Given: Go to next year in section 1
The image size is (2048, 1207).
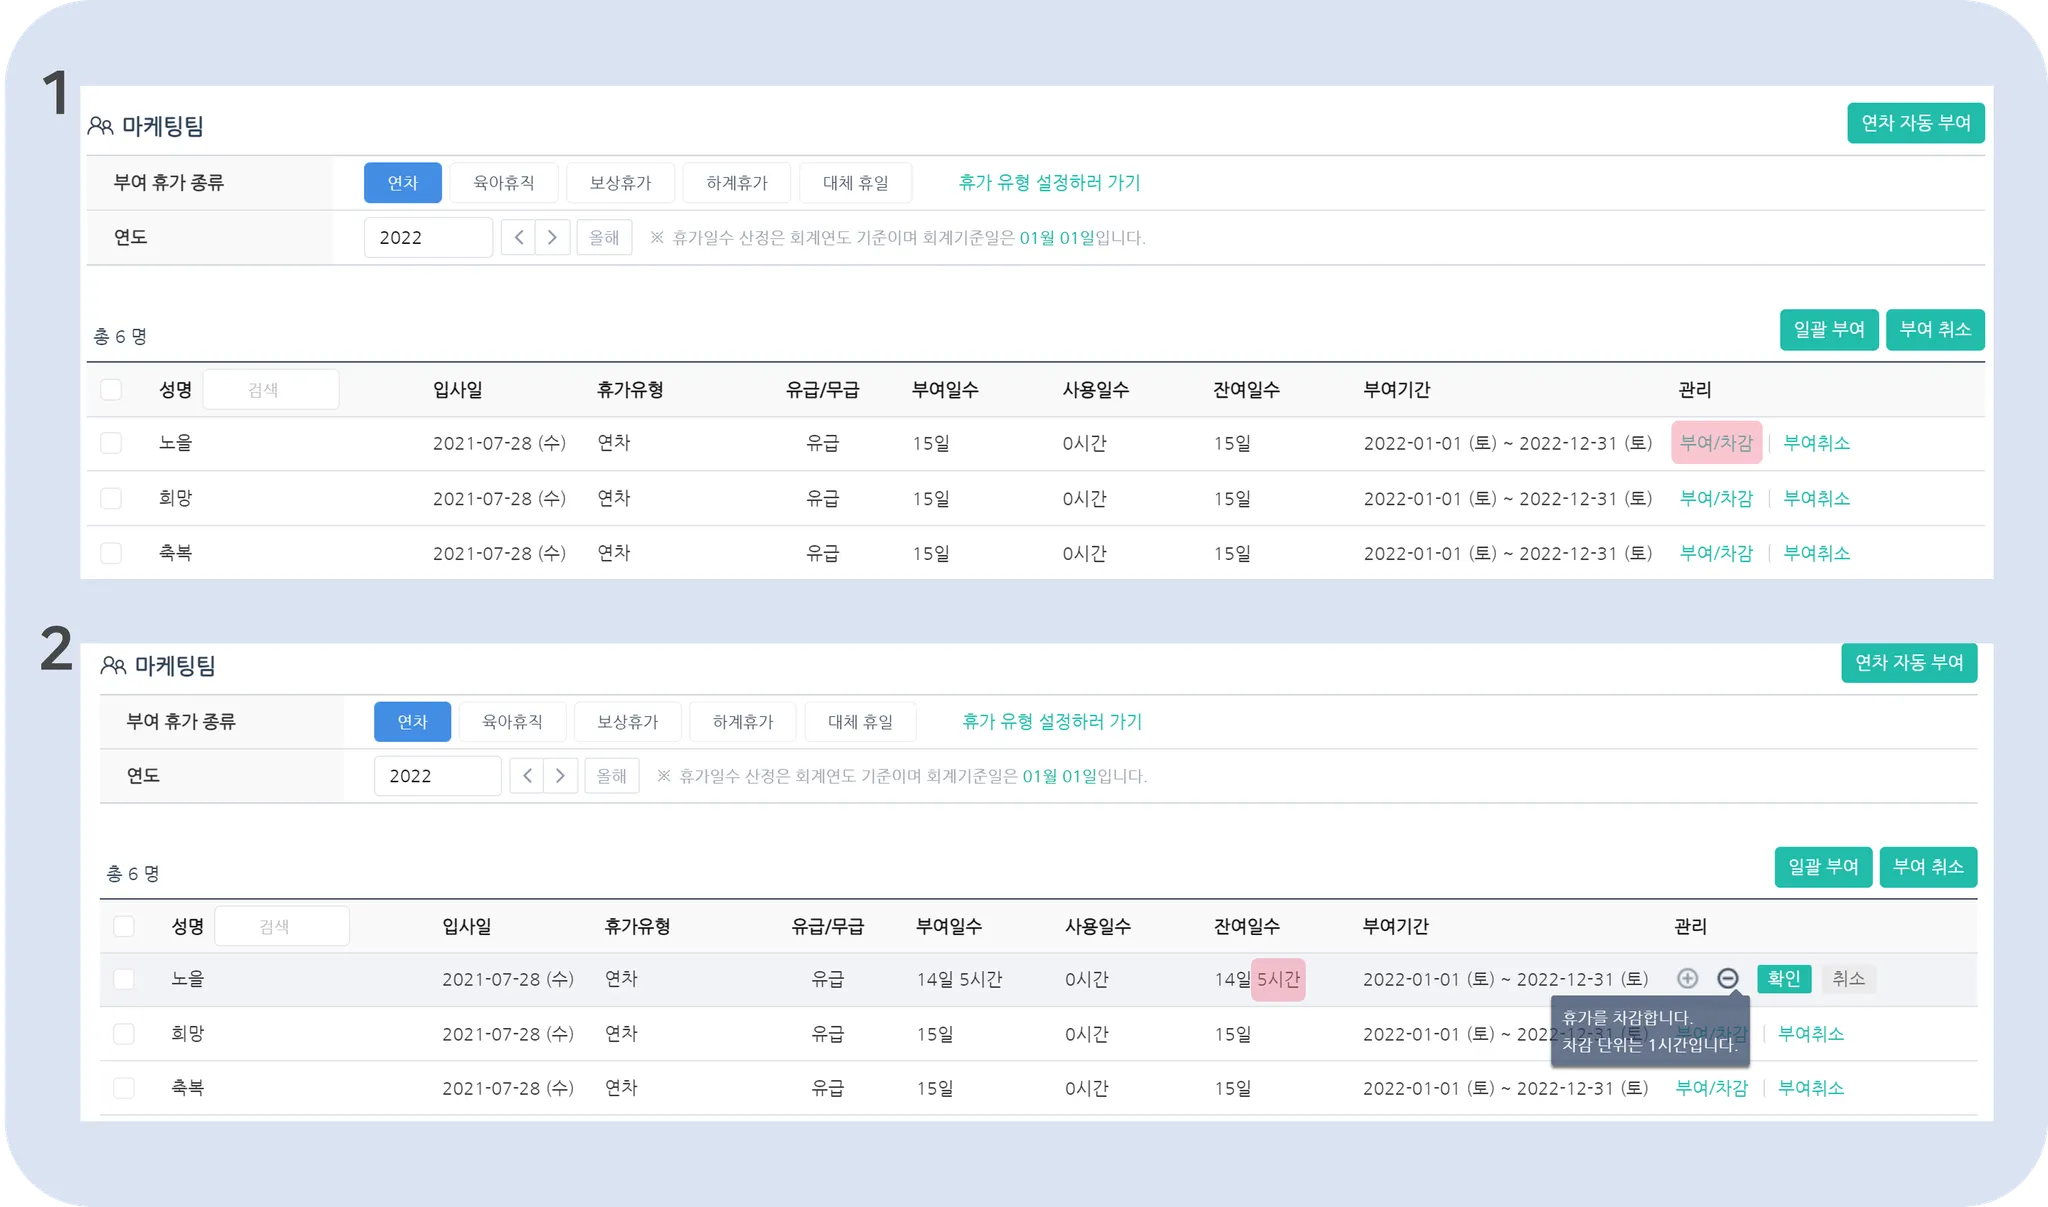Looking at the screenshot, I should 552,237.
